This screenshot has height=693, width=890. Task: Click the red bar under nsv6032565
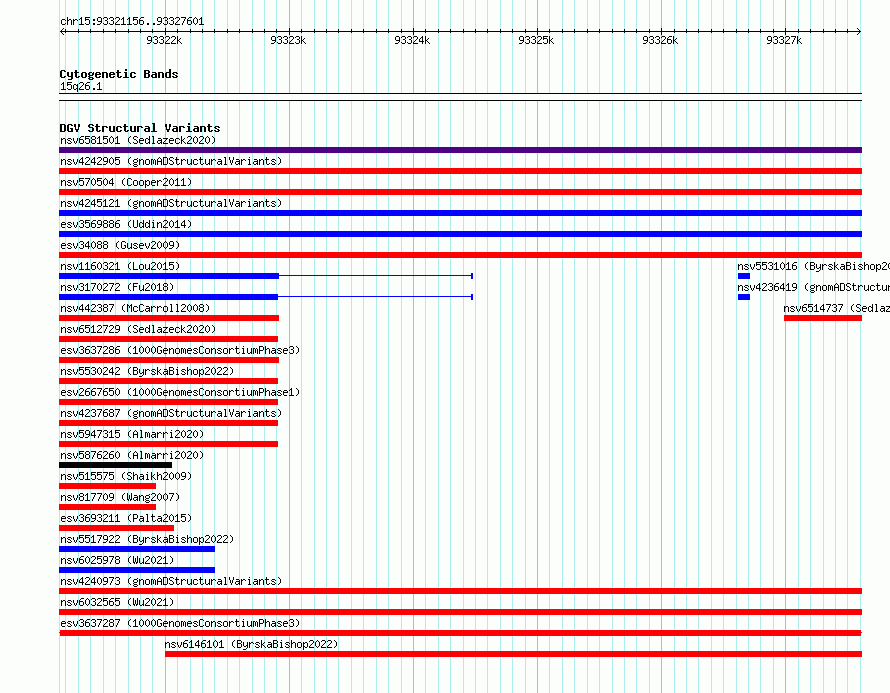460,612
